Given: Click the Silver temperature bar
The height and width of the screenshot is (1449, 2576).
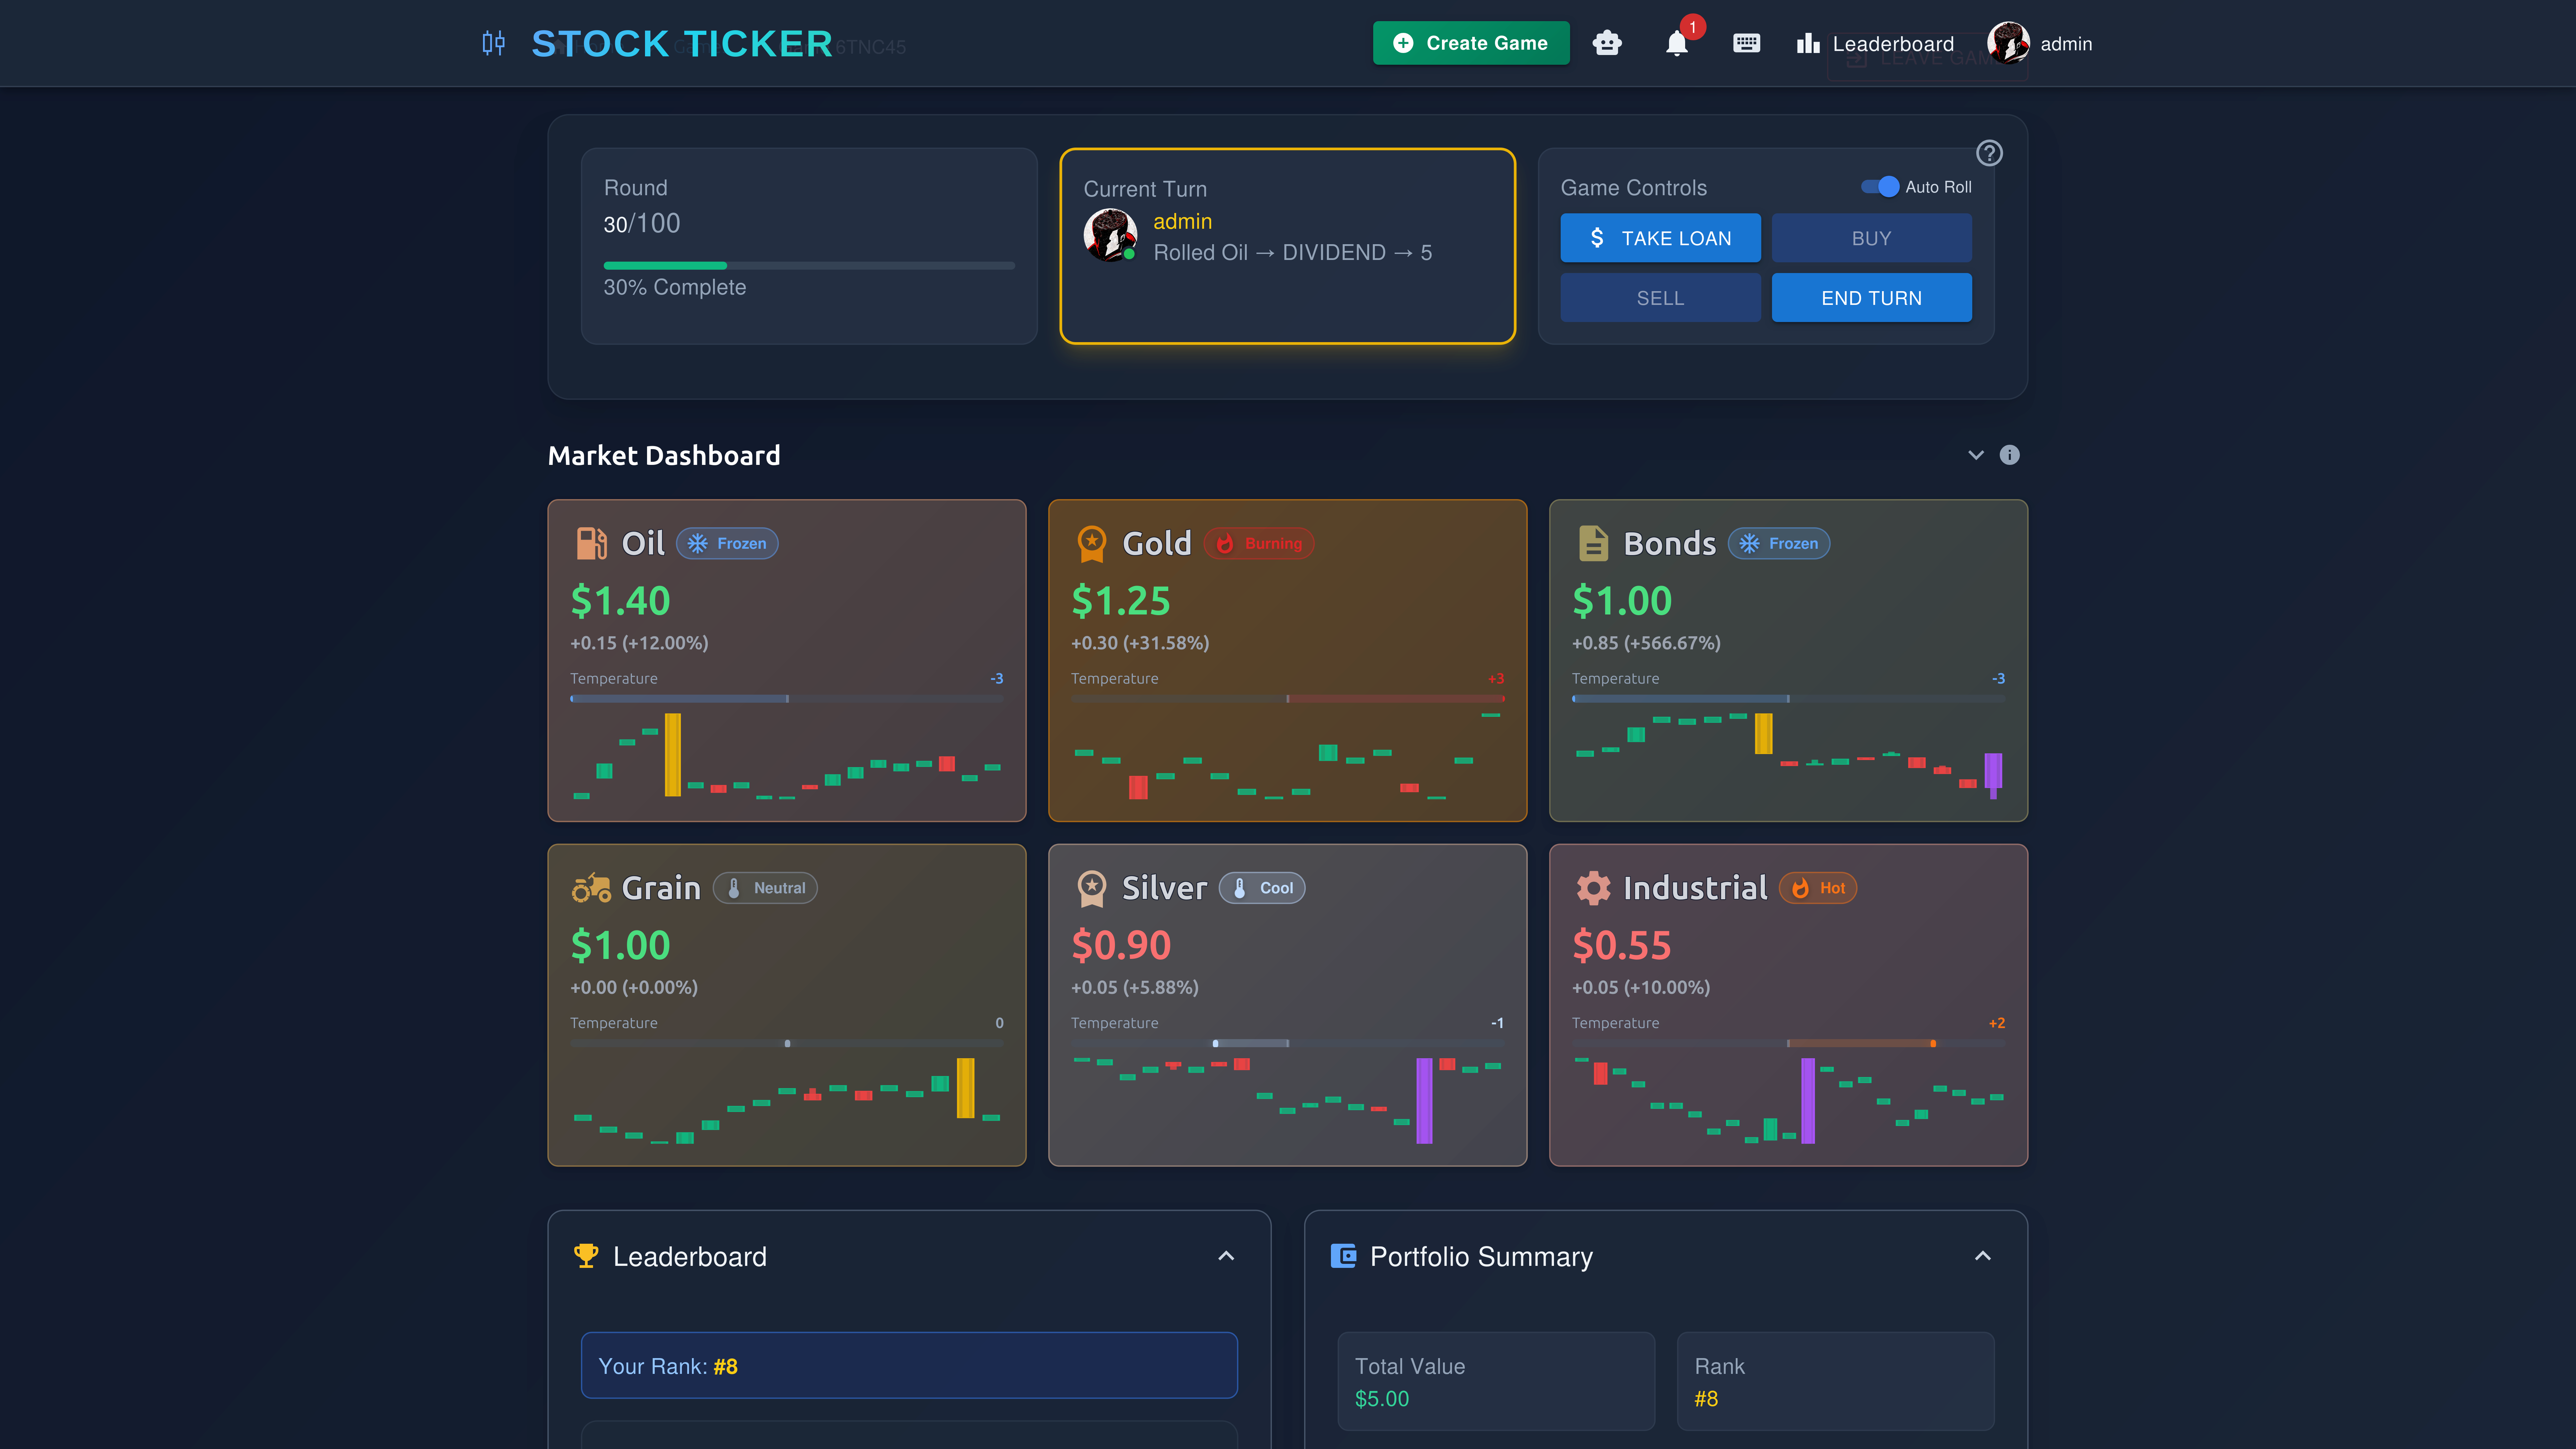Looking at the screenshot, I should pos(1288,1043).
